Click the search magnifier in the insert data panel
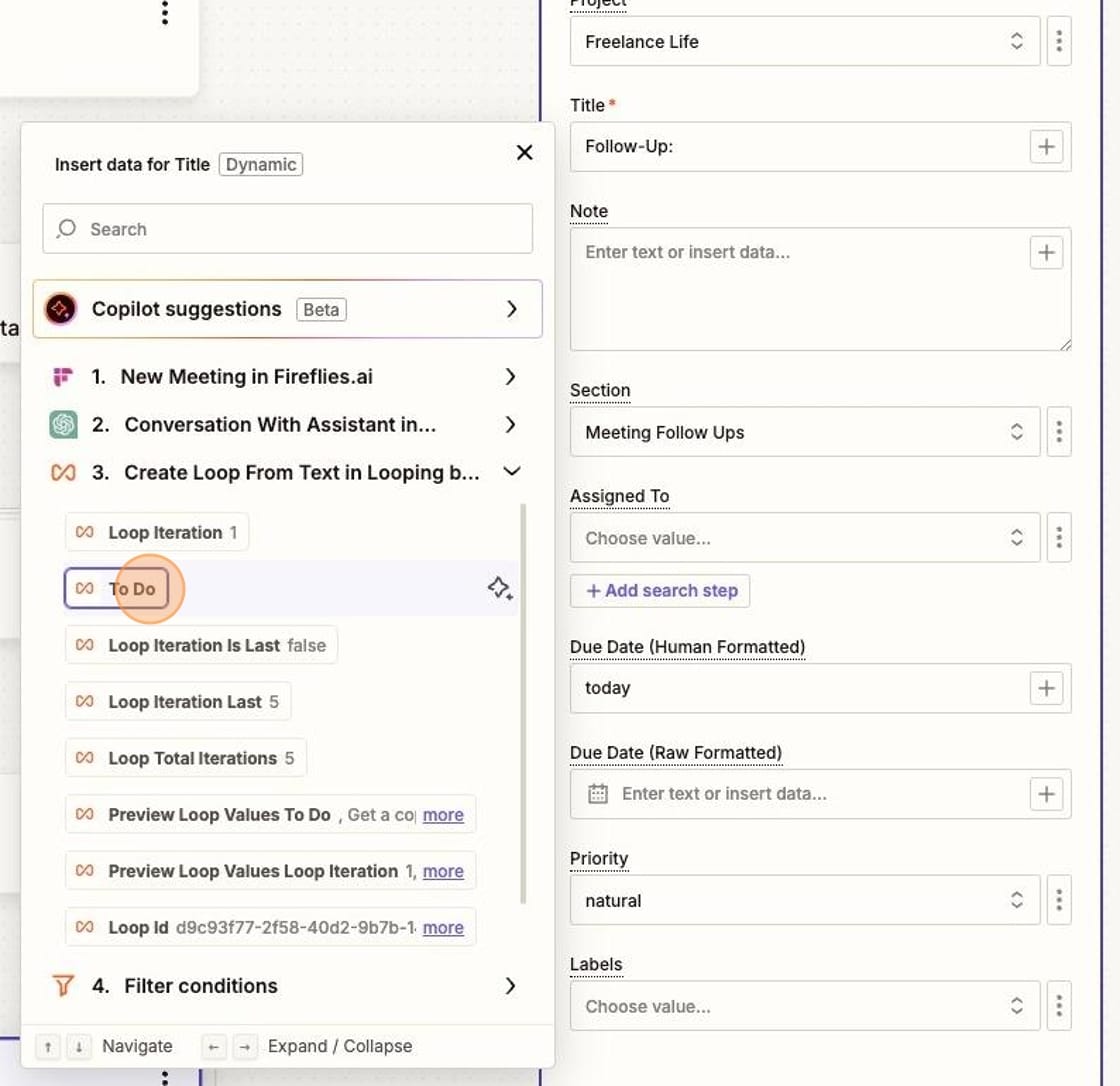The width and height of the screenshot is (1120, 1086). [x=67, y=228]
